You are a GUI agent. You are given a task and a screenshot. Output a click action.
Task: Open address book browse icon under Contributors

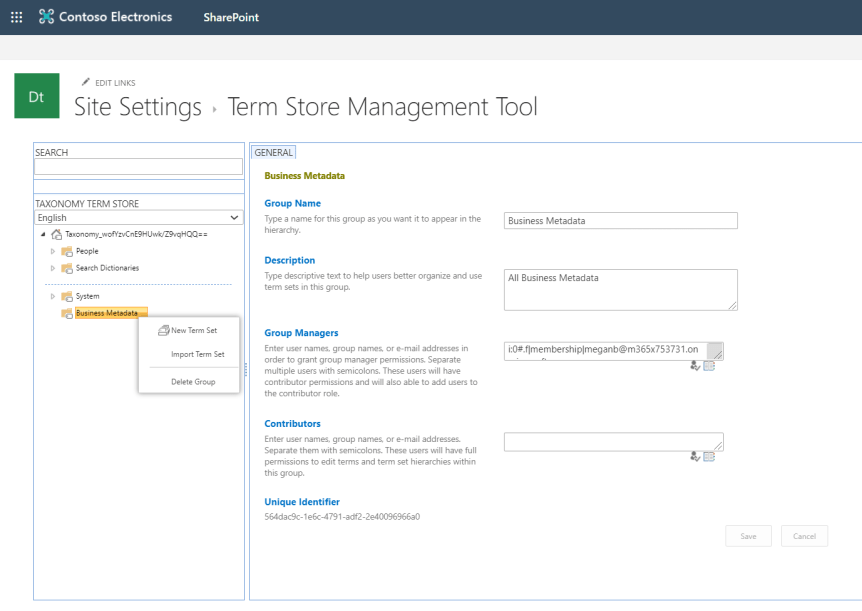[709, 456]
